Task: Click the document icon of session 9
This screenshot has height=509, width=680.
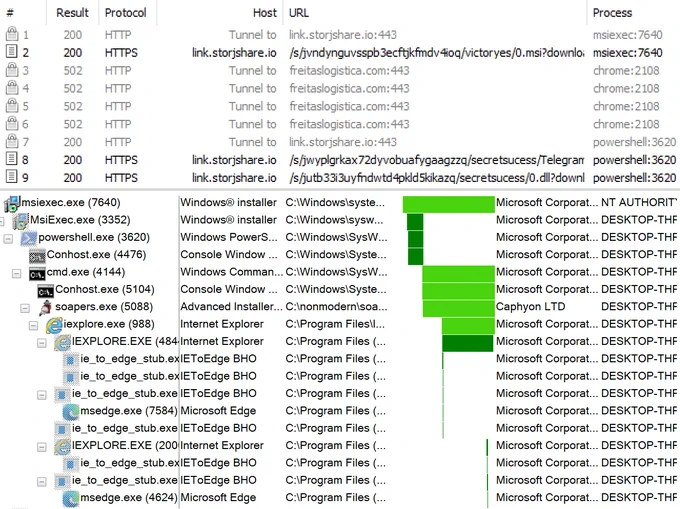Action: [12, 177]
